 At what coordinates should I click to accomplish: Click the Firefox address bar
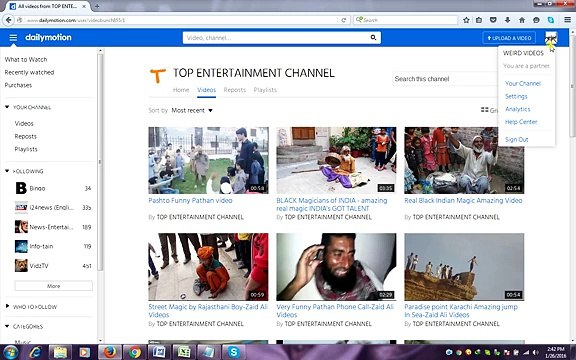pos(181,20)
